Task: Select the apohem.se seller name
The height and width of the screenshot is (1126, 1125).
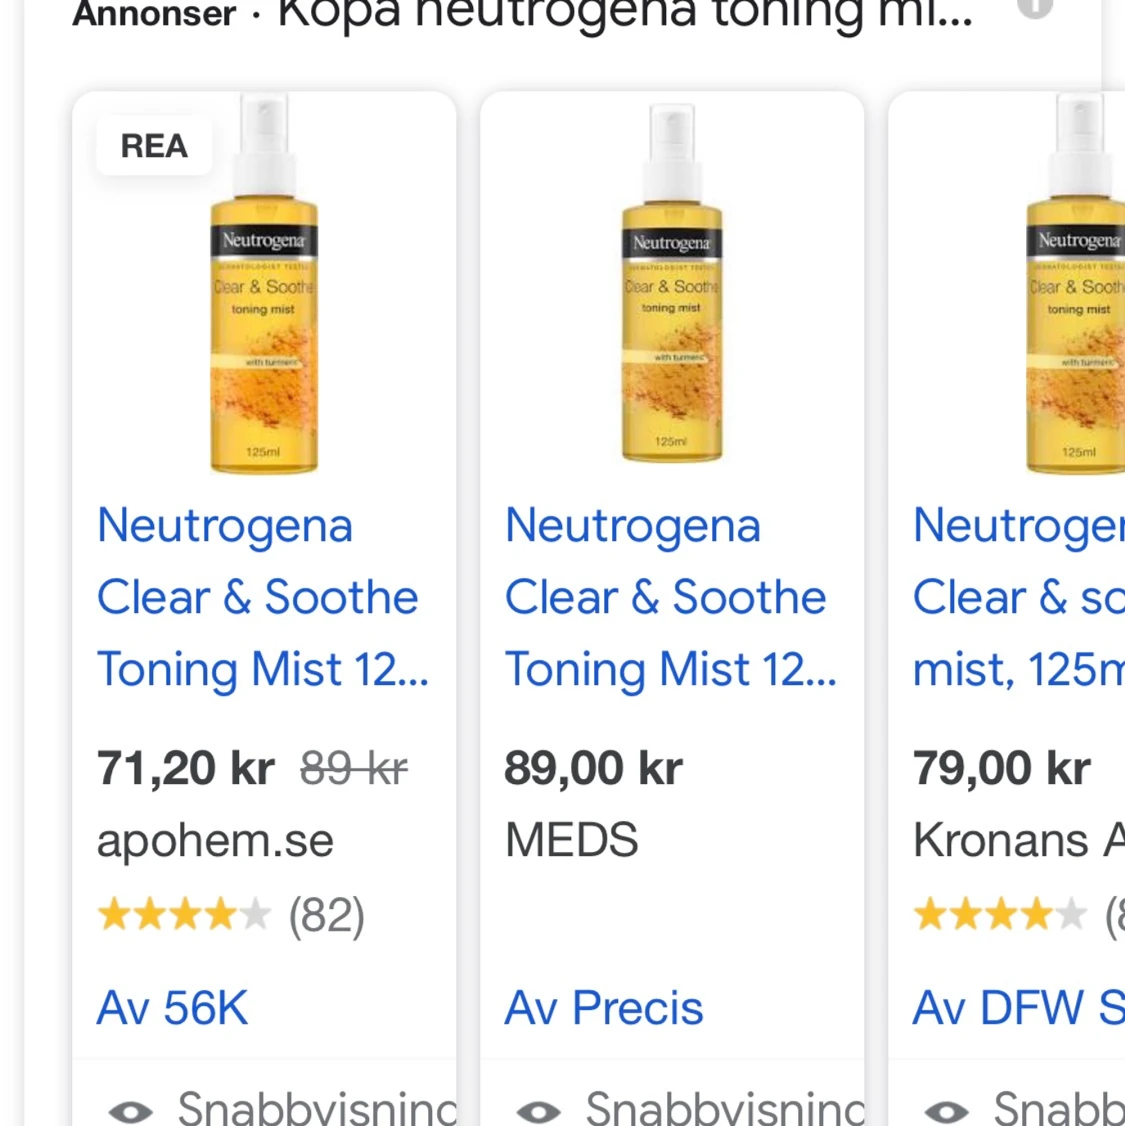Action: [x=215, y=840]
